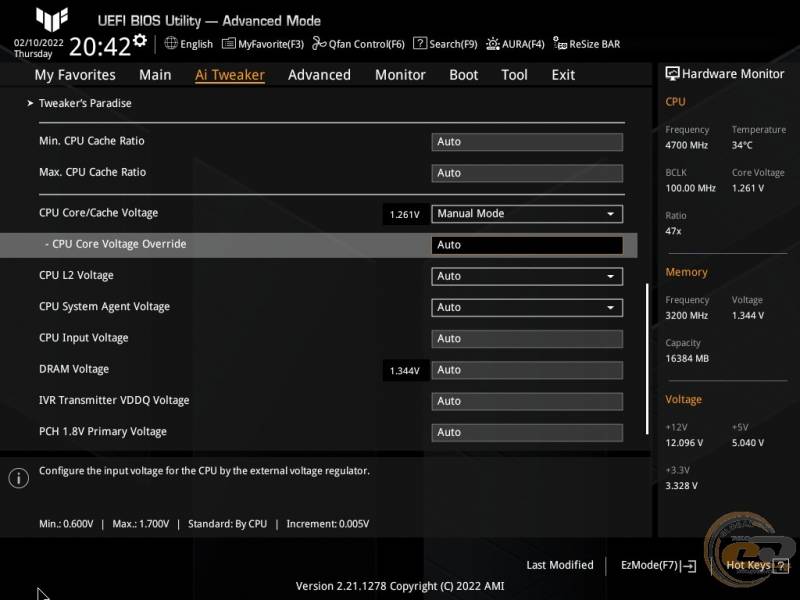Click the EzMode exit arrow icon
This screenshot has height=600, width=800.
tap(688, 565)
